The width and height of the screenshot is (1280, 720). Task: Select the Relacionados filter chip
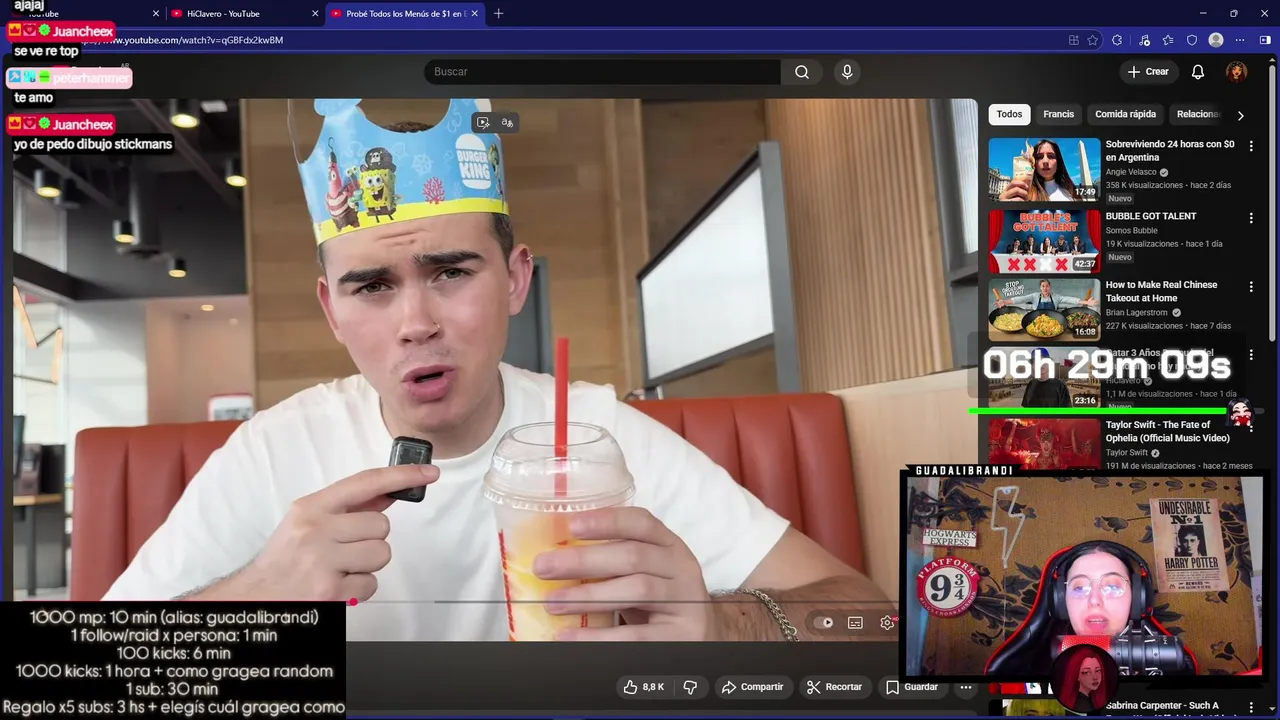pos(1198,114)
